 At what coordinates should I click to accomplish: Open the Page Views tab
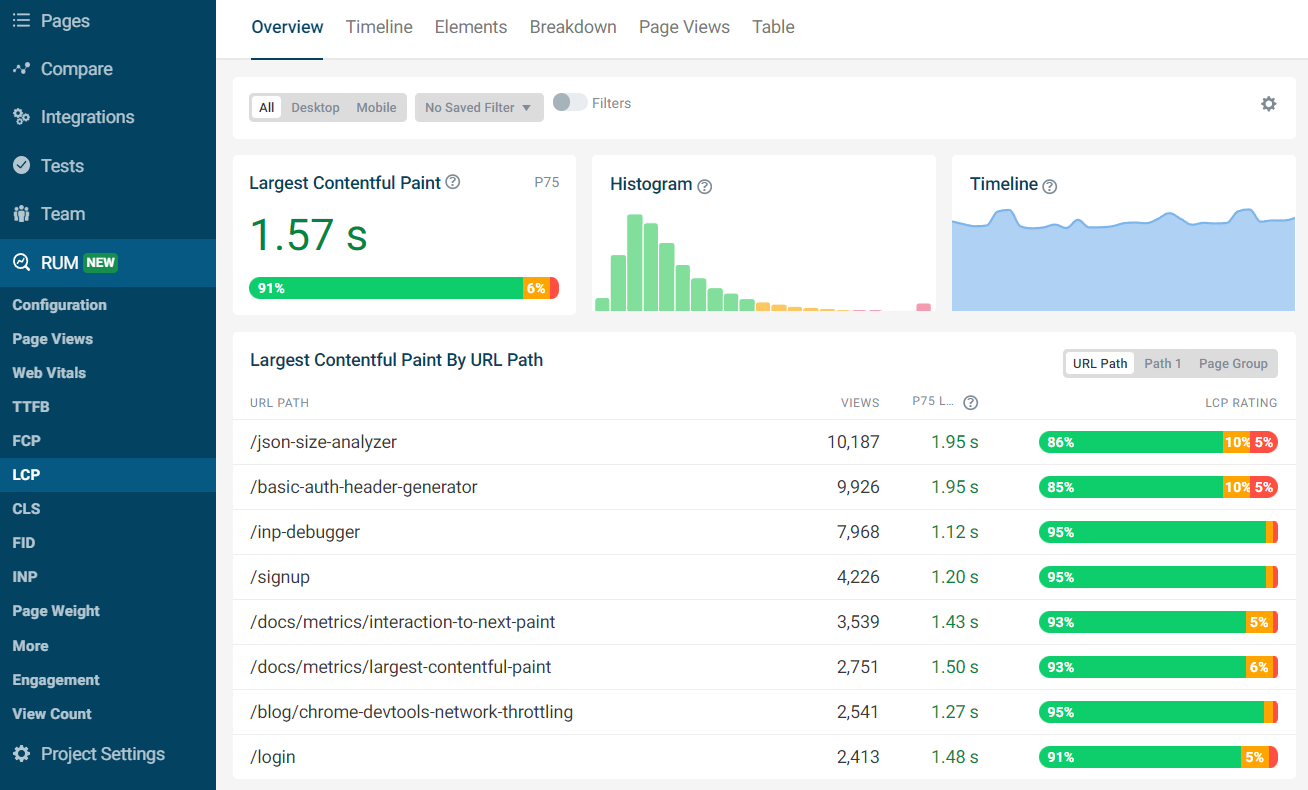pyautogui.click(x=684, y=27)
